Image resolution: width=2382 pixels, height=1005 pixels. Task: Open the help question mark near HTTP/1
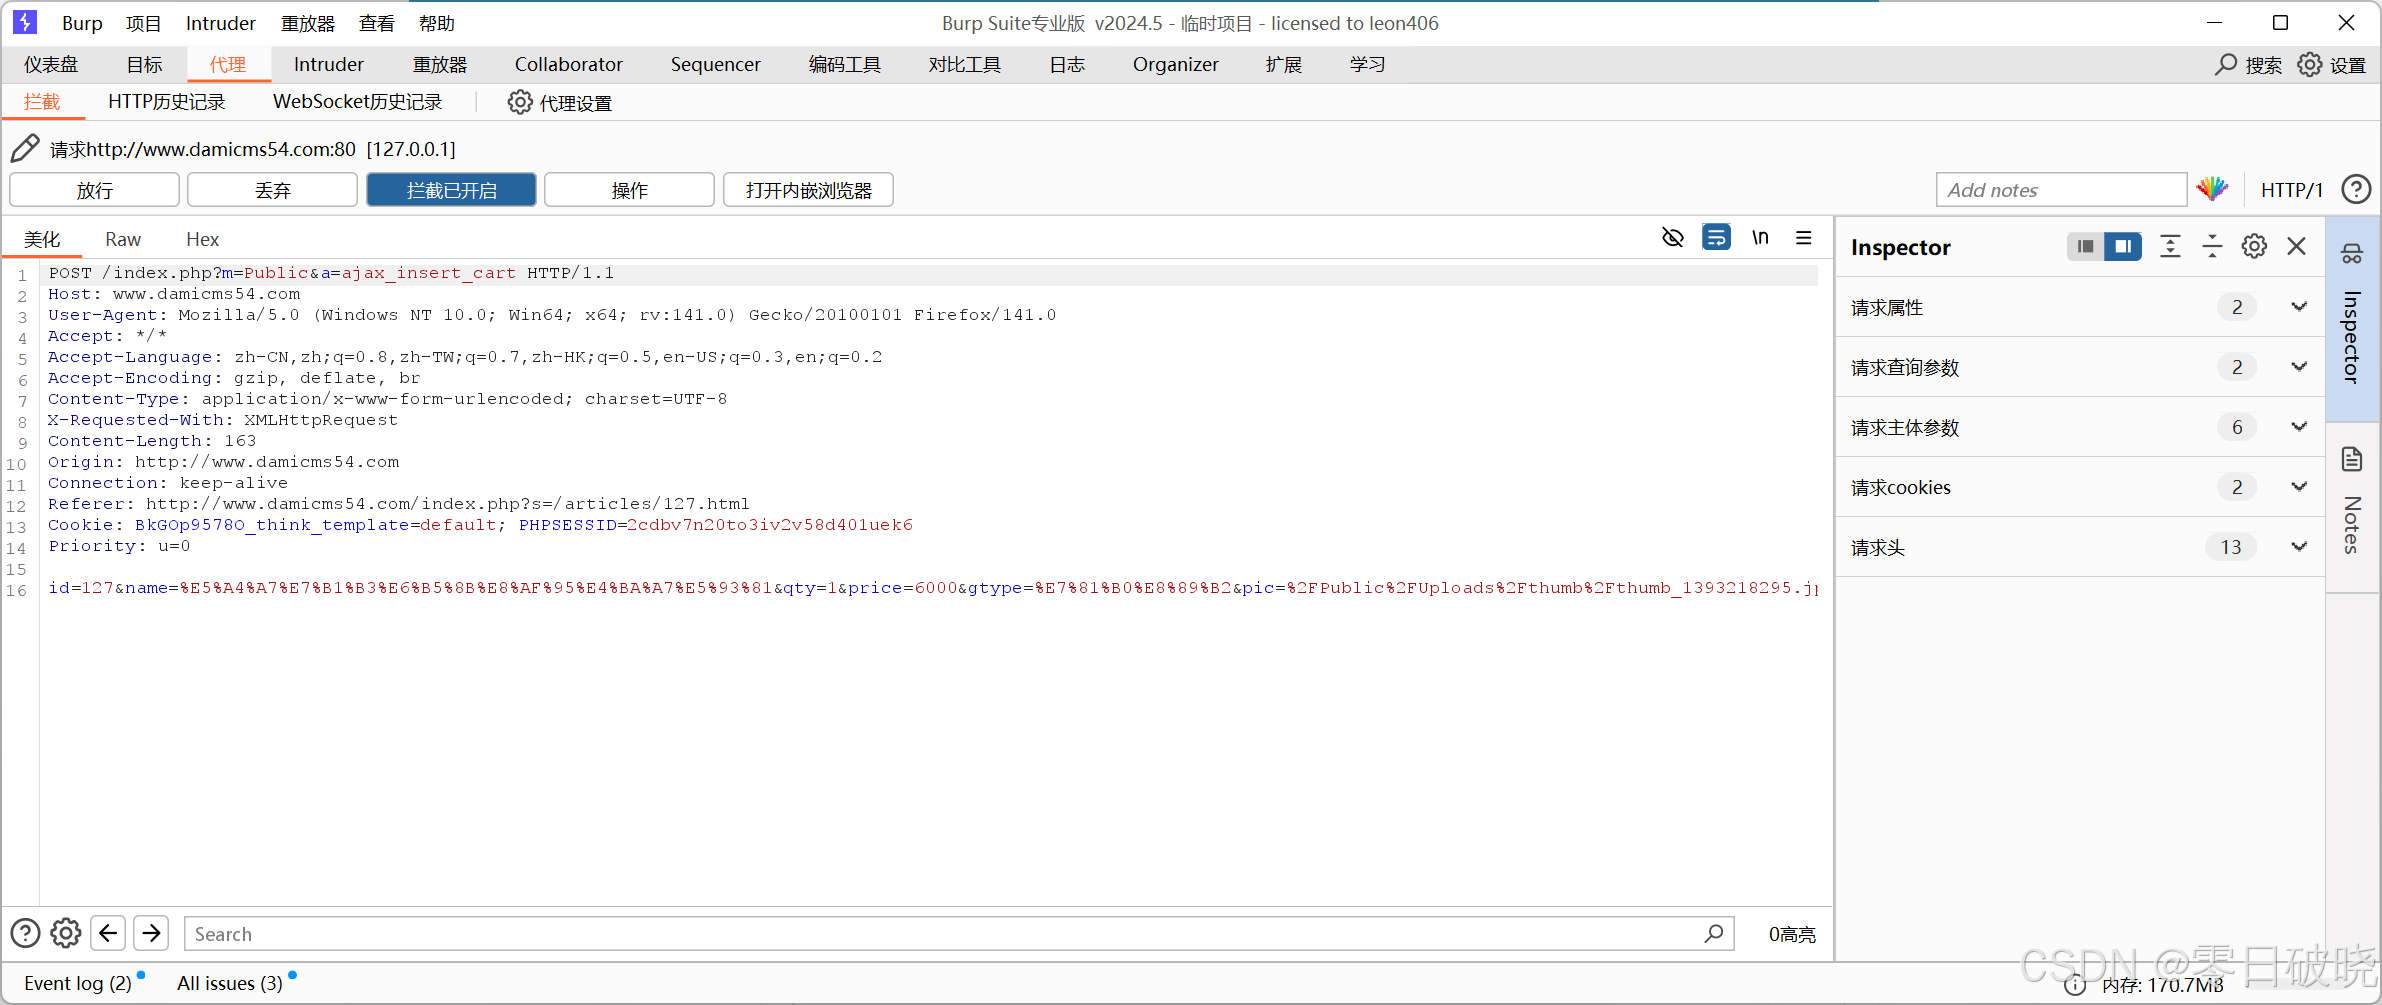2356,189
